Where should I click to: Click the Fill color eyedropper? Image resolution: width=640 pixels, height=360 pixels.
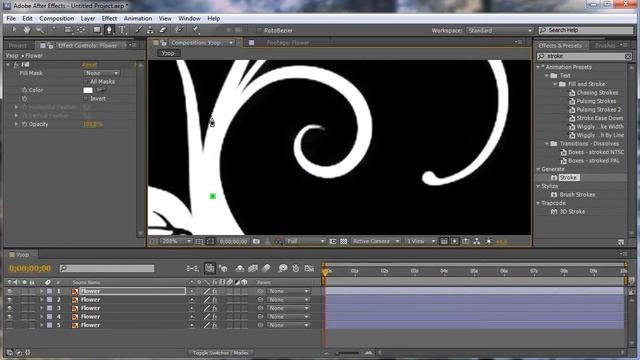[x=100, y=90]
